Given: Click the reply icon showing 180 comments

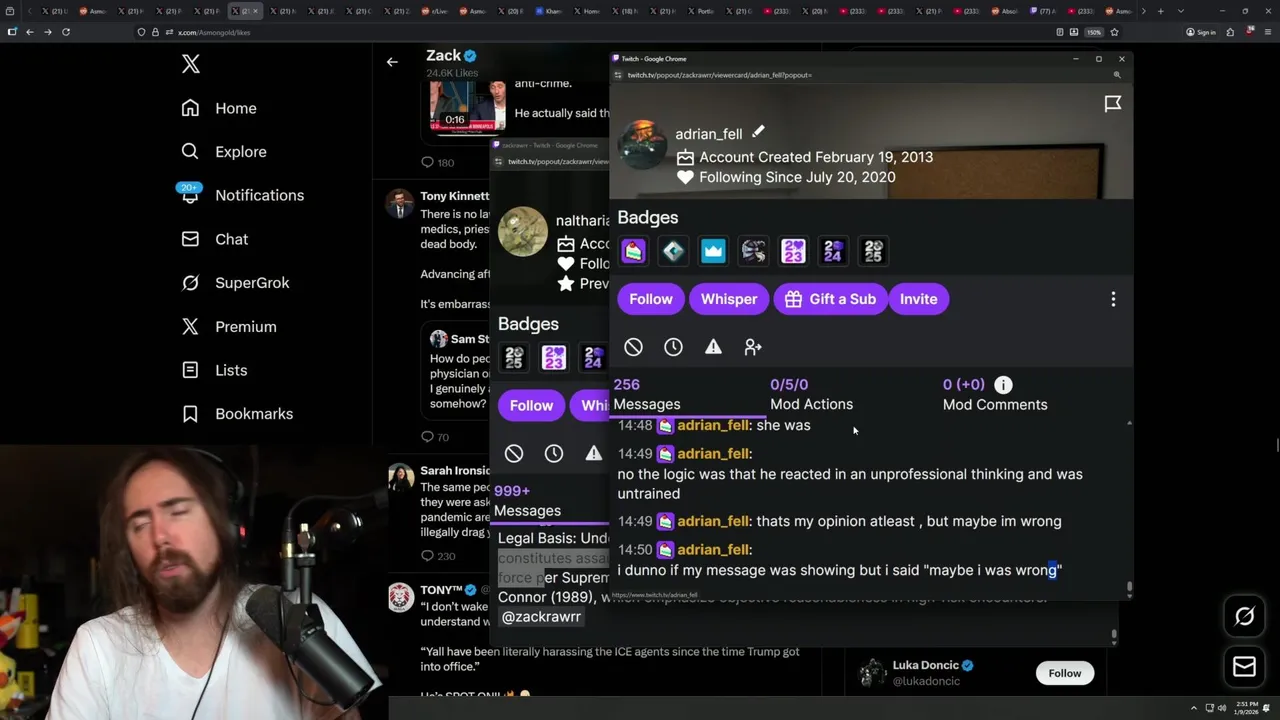Looking at the screenshot, I should (x=427, y=162).
